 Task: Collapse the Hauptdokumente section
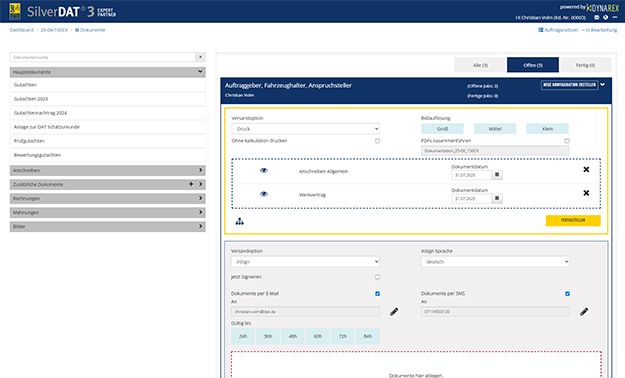pos(108,72)
